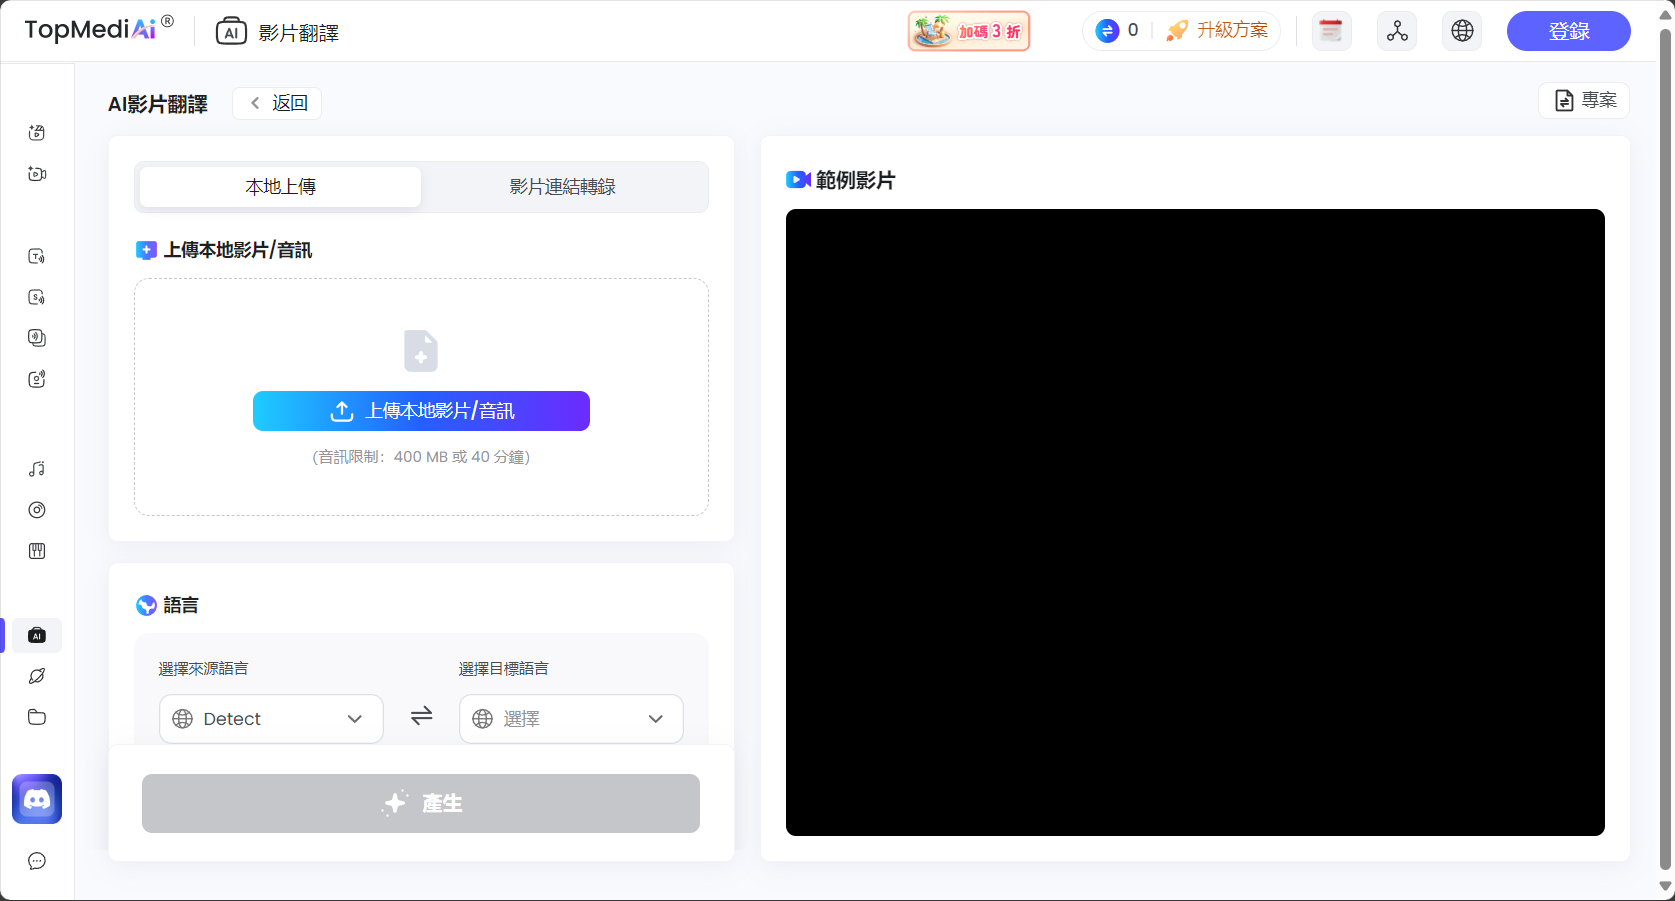Click the 音訊限制 400 MB note

pyautogui.click(x=421, y=457)
